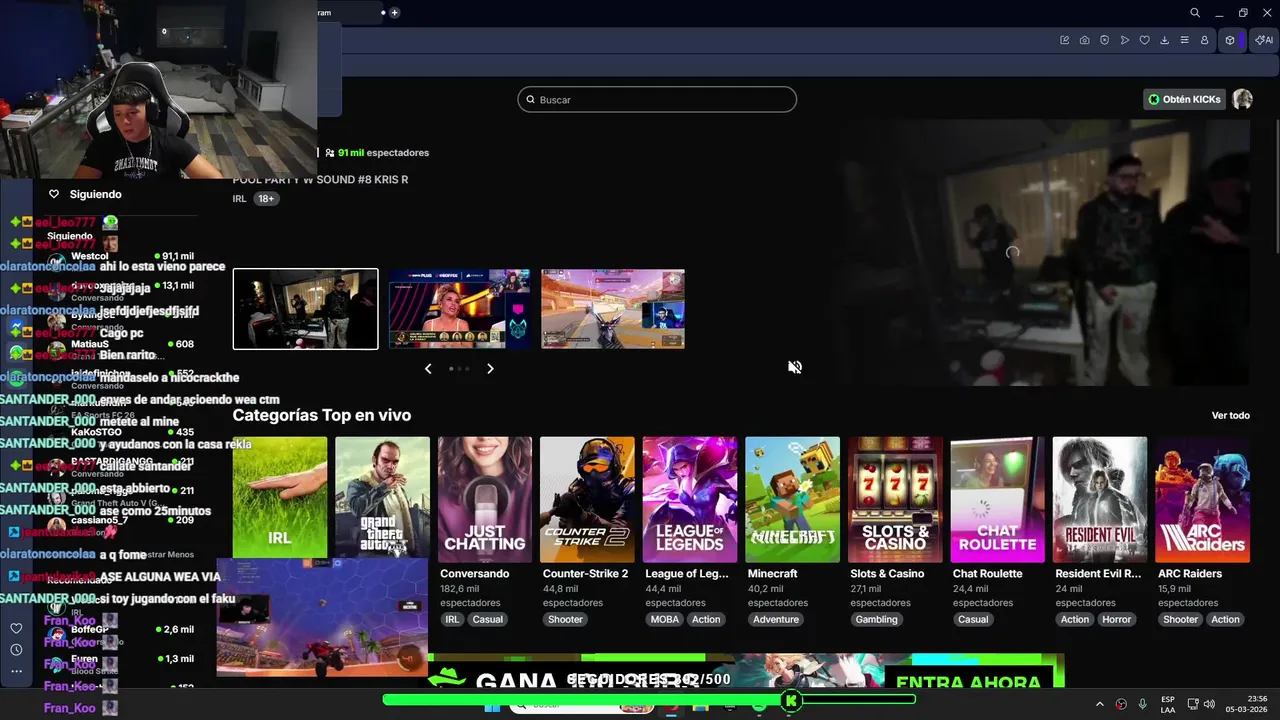Click the MOBA tag under League of Legends
Screen dimensions: 1280x720
[664, 619]
